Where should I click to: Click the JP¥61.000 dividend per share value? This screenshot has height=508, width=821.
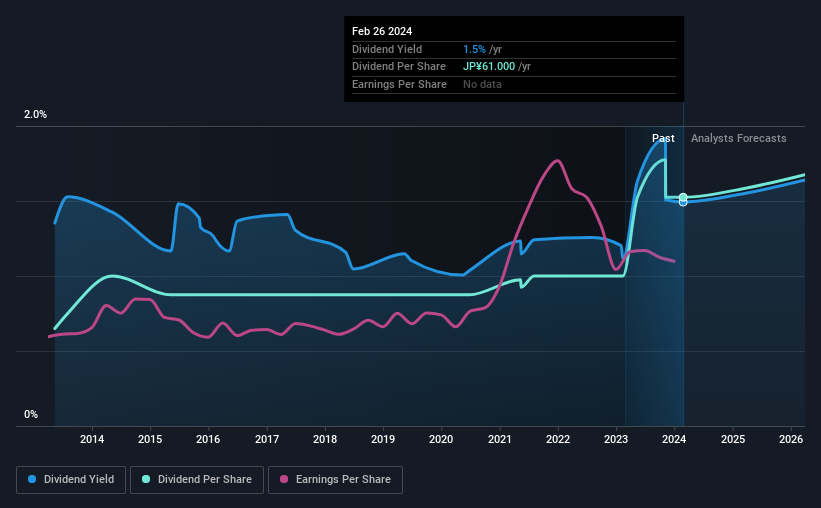[x=489, y=67]
